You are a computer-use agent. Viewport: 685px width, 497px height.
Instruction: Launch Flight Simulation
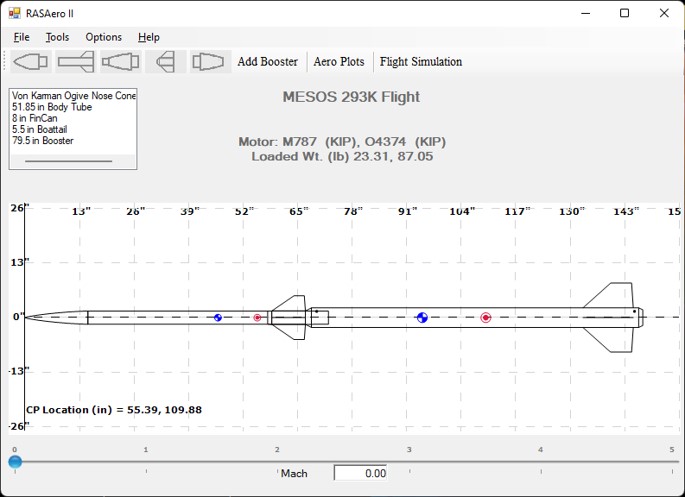click(x=421, y=62)
